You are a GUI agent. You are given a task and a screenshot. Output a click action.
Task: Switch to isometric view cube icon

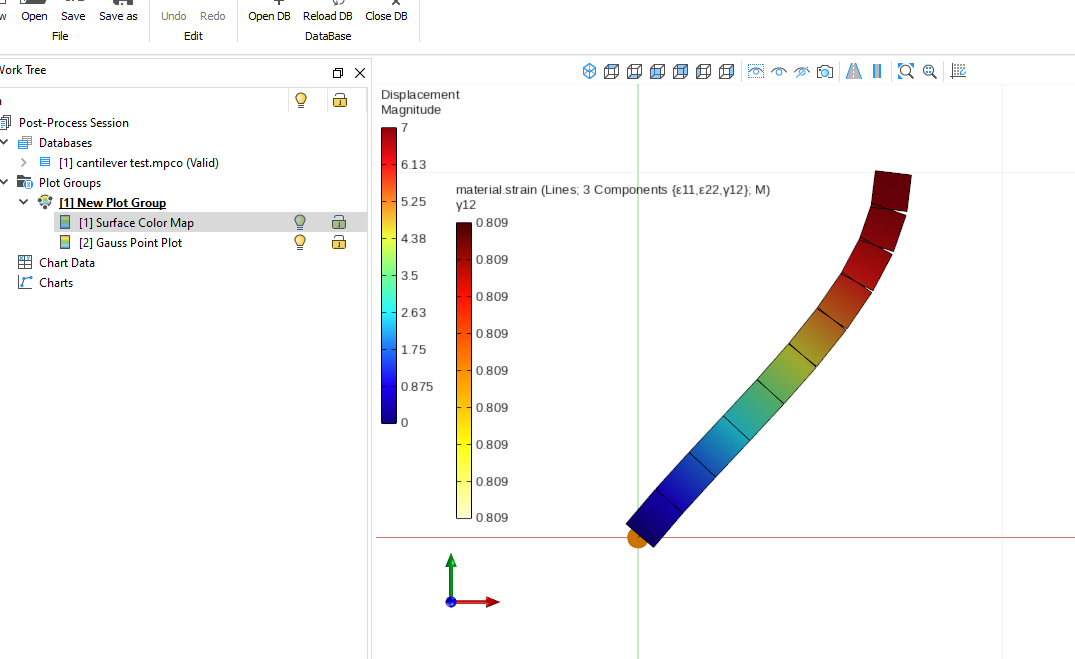coord(590,71)
